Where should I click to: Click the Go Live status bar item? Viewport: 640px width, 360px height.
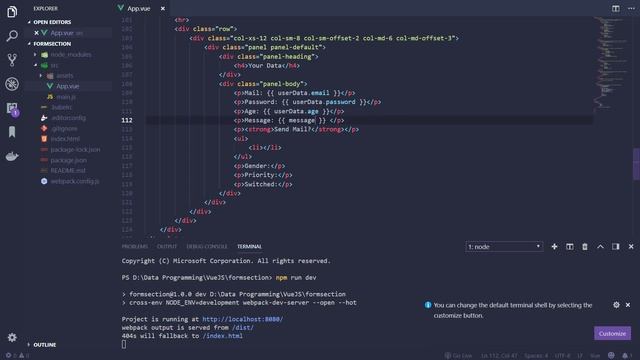[458, 356]
